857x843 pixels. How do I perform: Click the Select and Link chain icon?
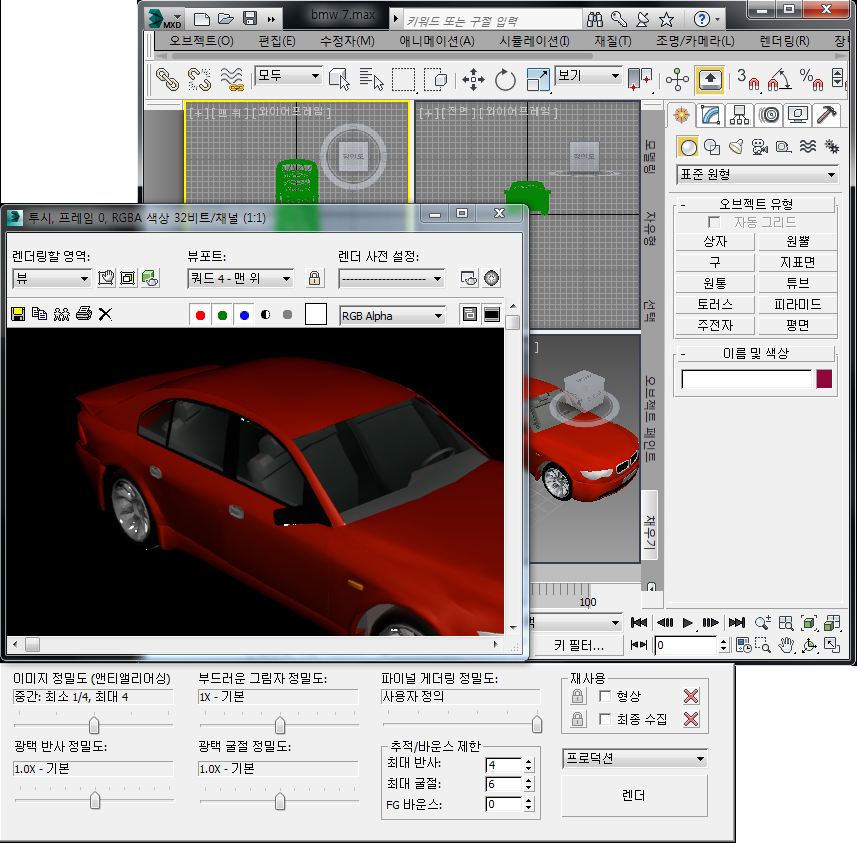point(167,79)
